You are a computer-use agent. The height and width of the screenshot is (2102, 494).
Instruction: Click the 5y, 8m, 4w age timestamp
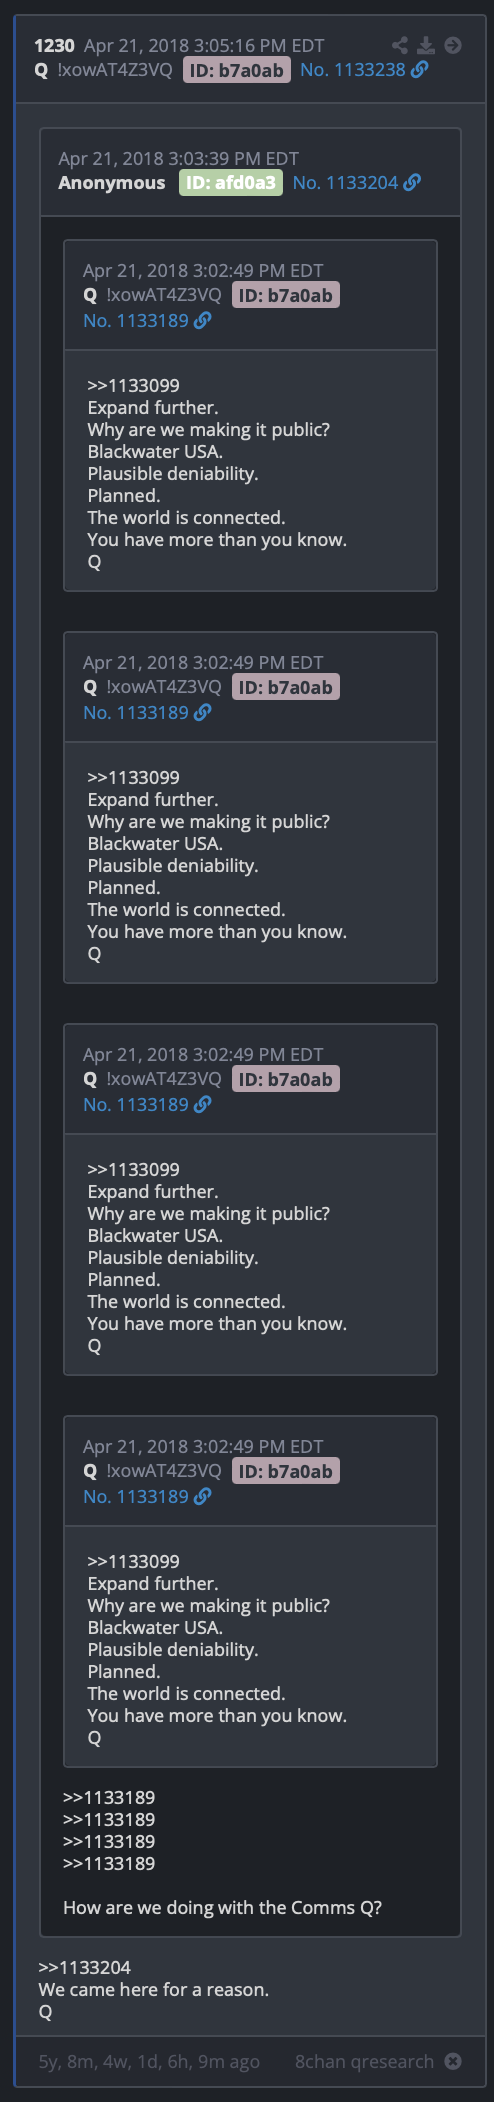pos(149,2061)
